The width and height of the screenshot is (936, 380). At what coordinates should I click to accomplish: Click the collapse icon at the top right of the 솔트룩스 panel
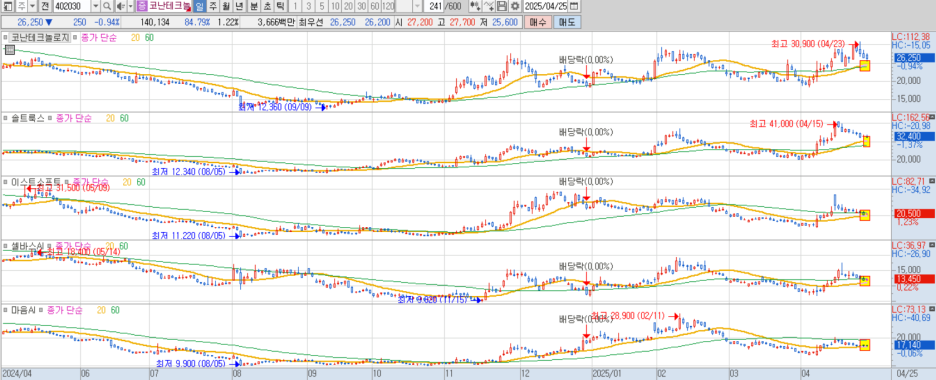pos(932,116)
